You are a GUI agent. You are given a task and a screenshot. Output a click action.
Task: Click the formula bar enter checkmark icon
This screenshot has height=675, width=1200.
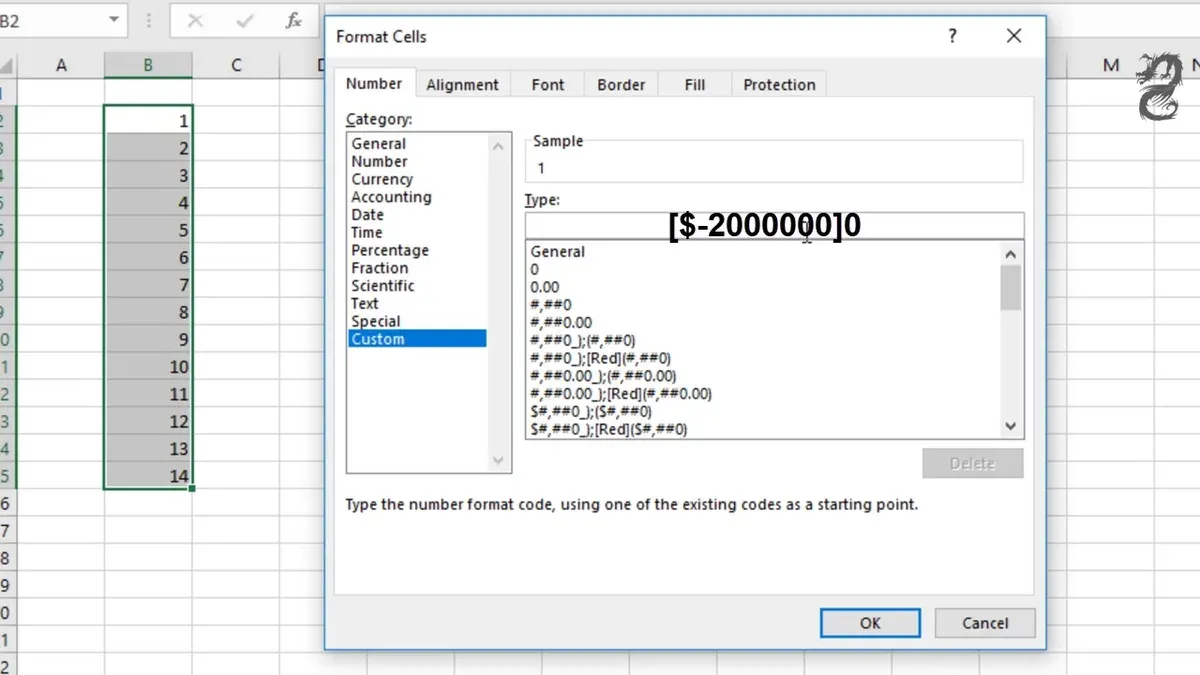click(x=244, y=20)
